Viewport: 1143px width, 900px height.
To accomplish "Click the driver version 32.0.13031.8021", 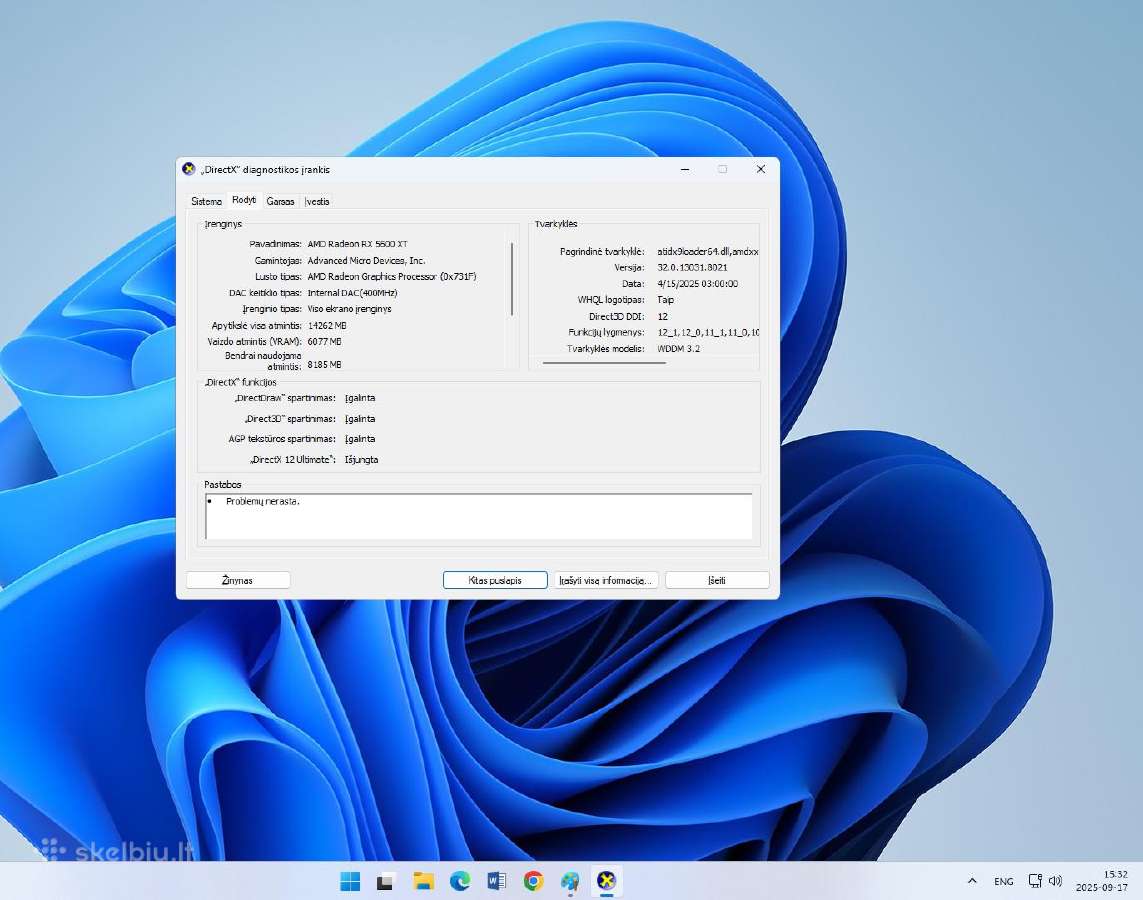I will [693, 267].
